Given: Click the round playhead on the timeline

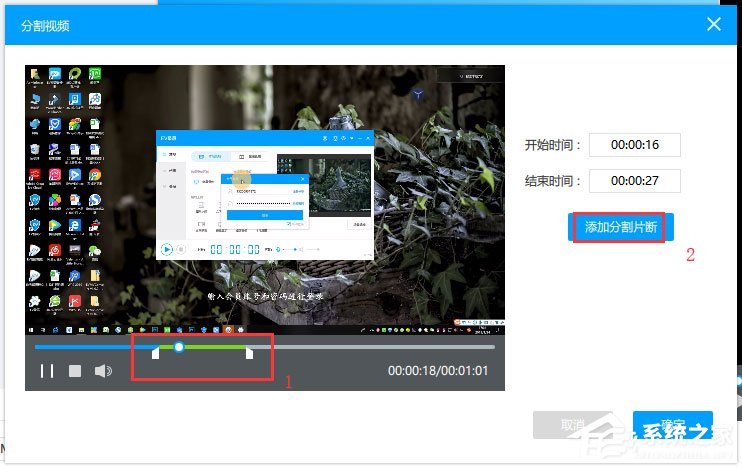Looking at the screenshot, I should (178, 347).
